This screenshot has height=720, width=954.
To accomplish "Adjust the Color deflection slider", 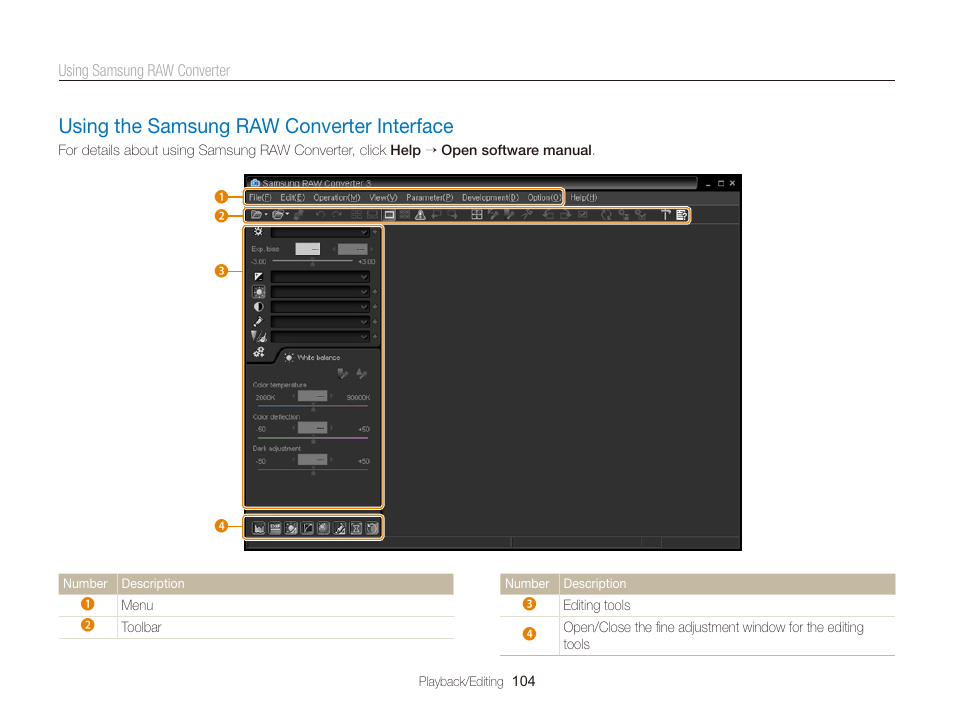I will coord(313,438).
